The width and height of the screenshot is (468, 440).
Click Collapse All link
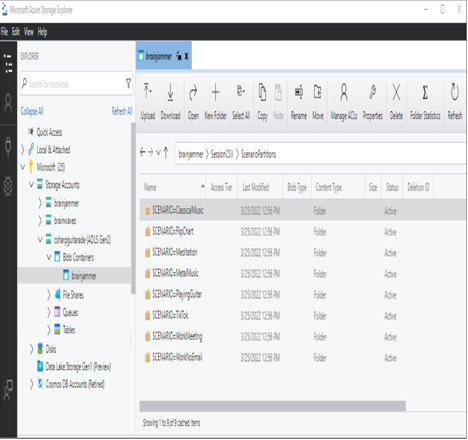click(32, 111)
